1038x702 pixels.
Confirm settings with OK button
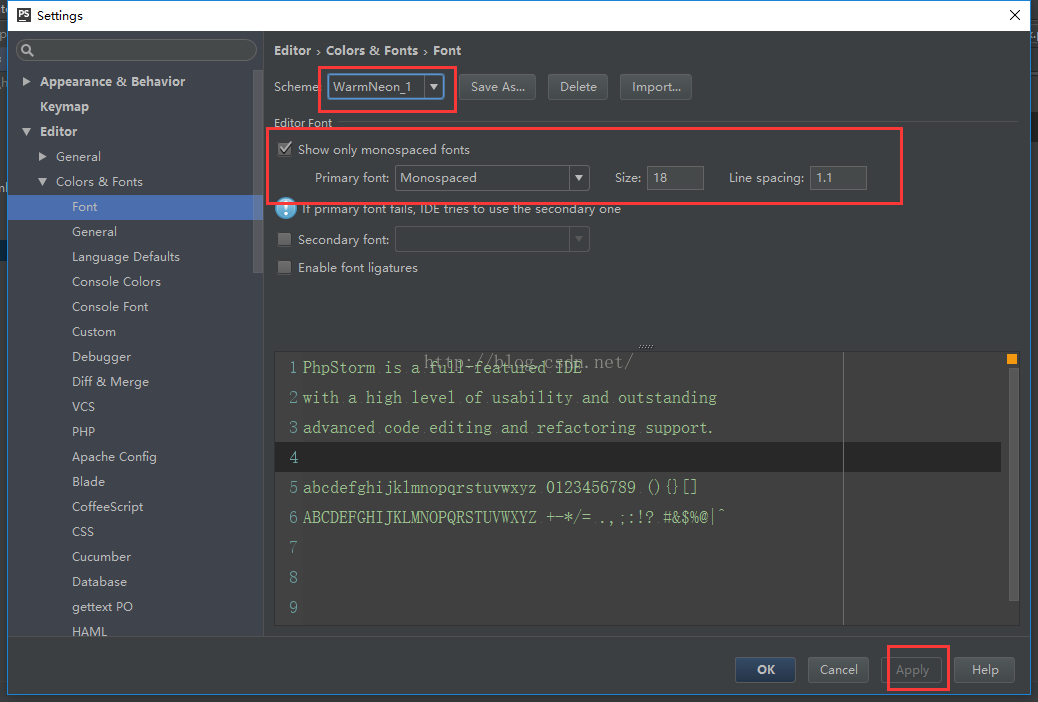tap(765, 670)
